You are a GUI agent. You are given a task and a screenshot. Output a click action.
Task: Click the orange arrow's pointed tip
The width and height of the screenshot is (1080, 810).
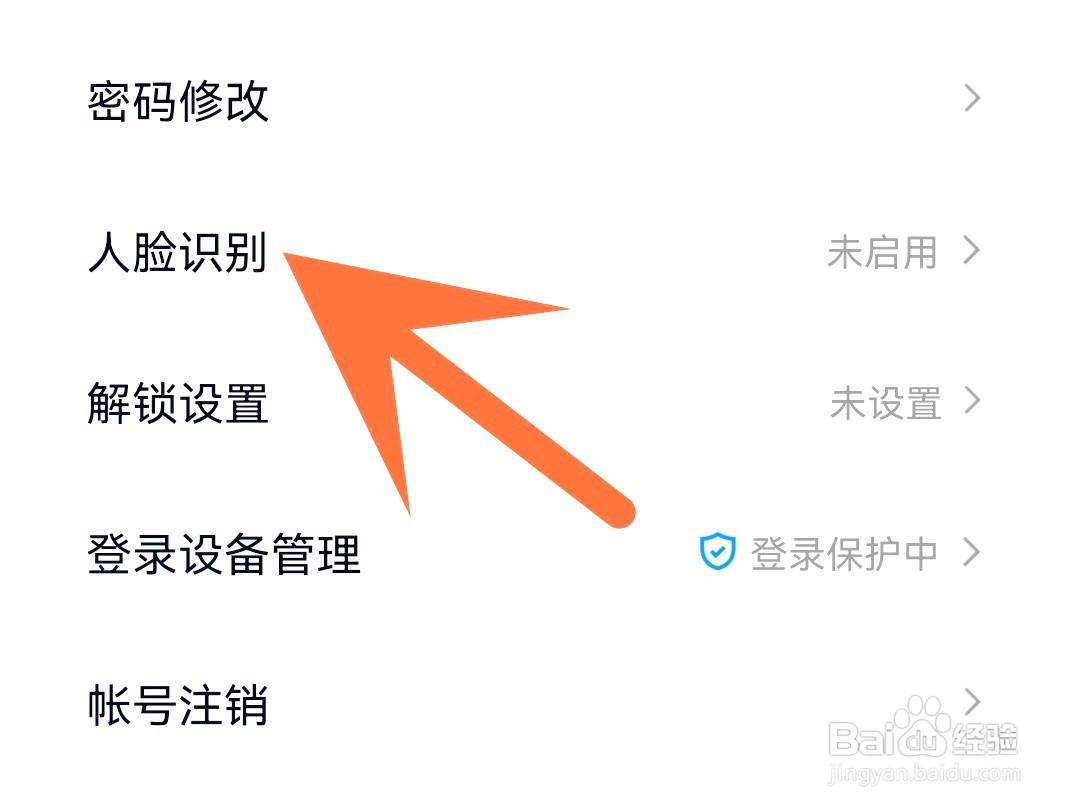click(x=287, y=256)
